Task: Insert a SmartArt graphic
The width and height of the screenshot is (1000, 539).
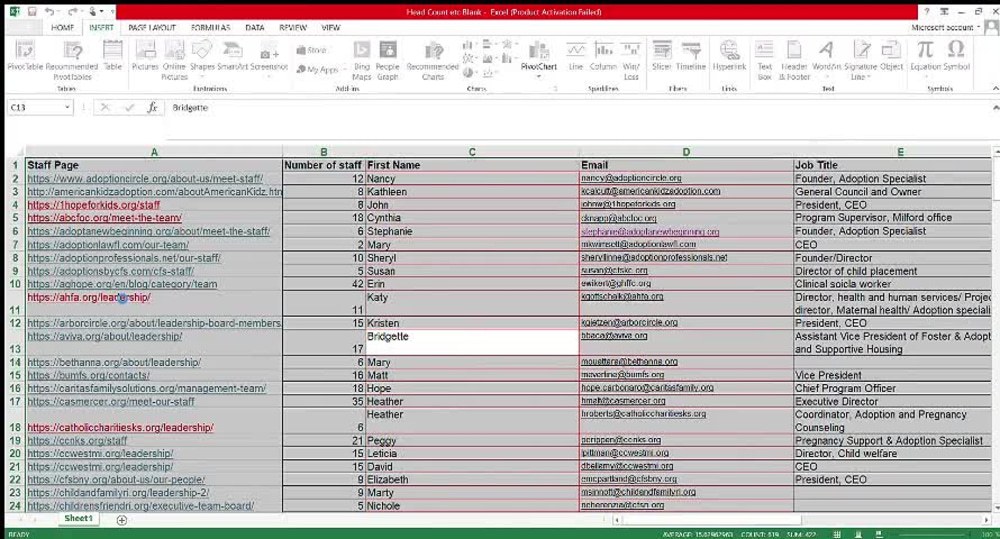Action: pyautogui.click(x=232, y=55)
